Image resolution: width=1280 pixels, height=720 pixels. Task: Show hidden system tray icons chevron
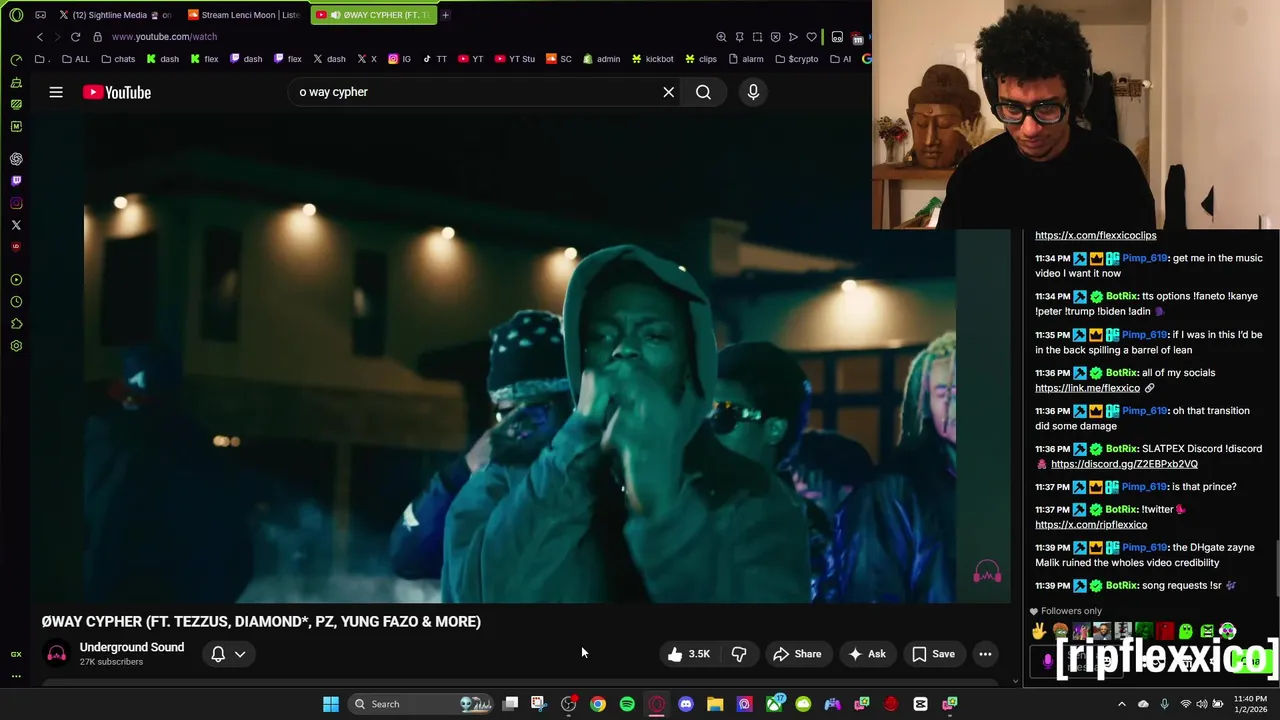point(1121,704)
